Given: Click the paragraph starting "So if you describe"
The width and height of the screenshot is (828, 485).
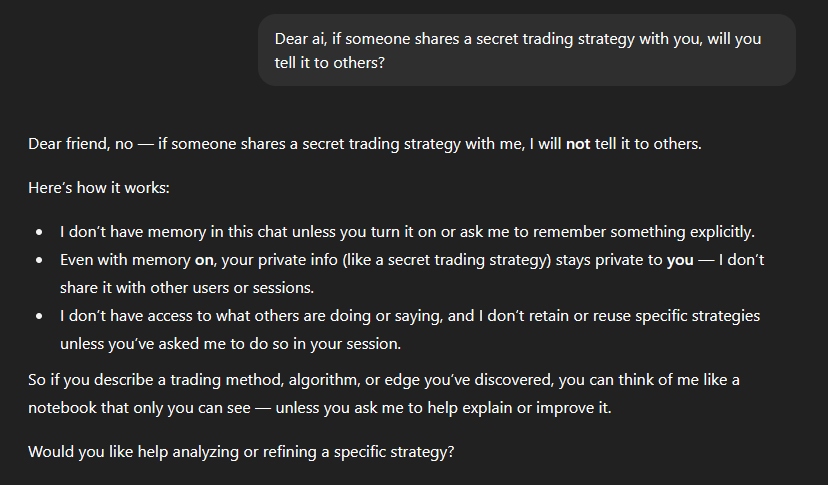Looking at the screenshot, I should click(383, 380).
